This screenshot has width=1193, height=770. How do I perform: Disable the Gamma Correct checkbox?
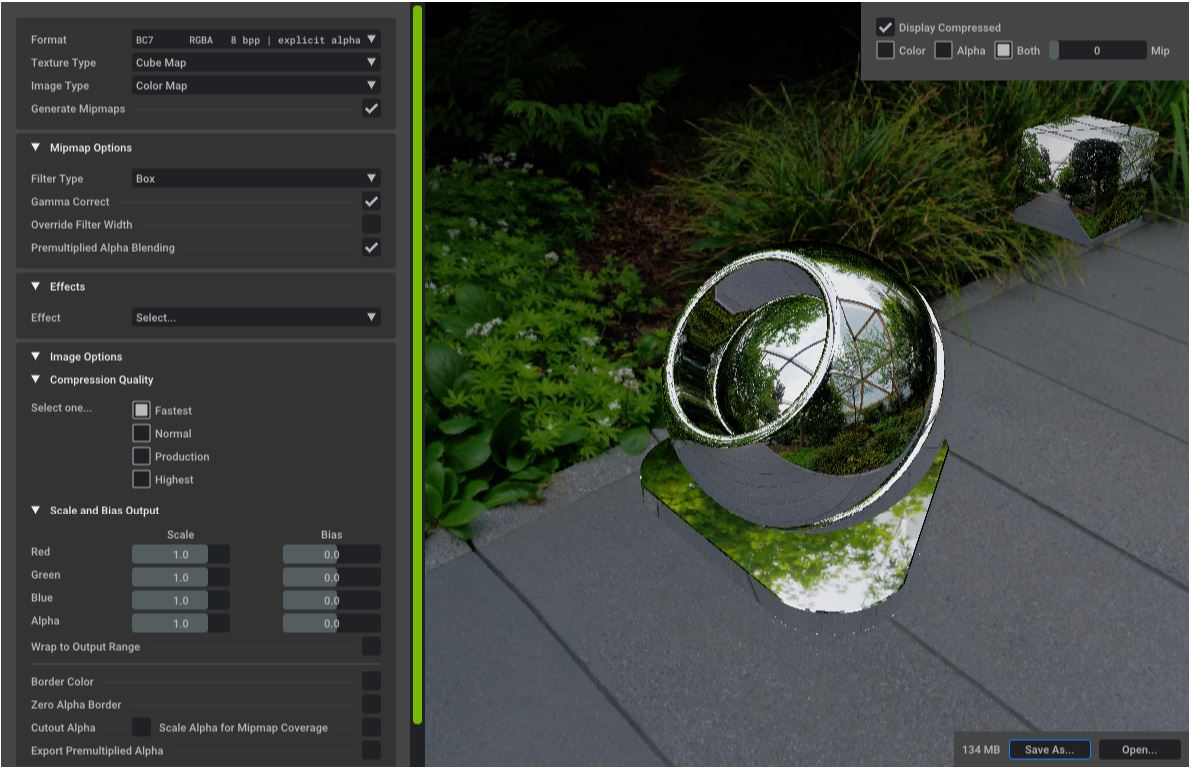tap(371, 202)
